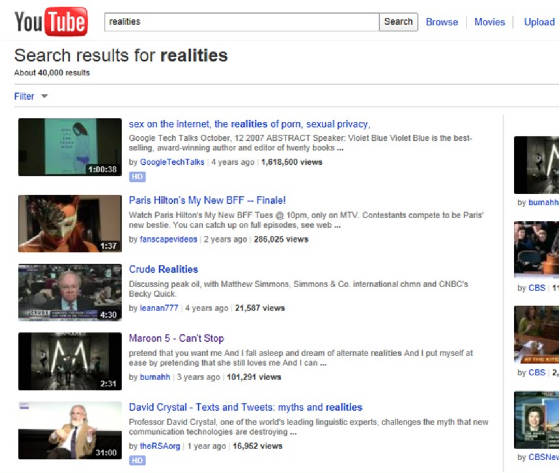Visit the fanscapevideos channel
This screenshot has width=560, height=473.
(x=169, y=239)
